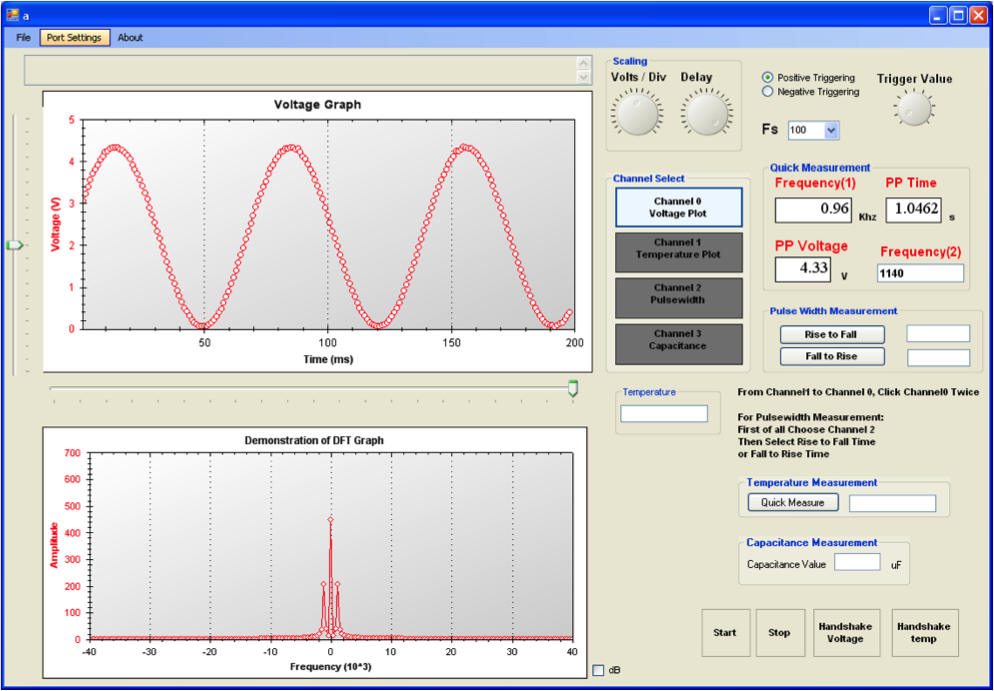This screenshot has height=691, width=994.
Task: Open the Port Settings menu
Action: pos(74,38)
